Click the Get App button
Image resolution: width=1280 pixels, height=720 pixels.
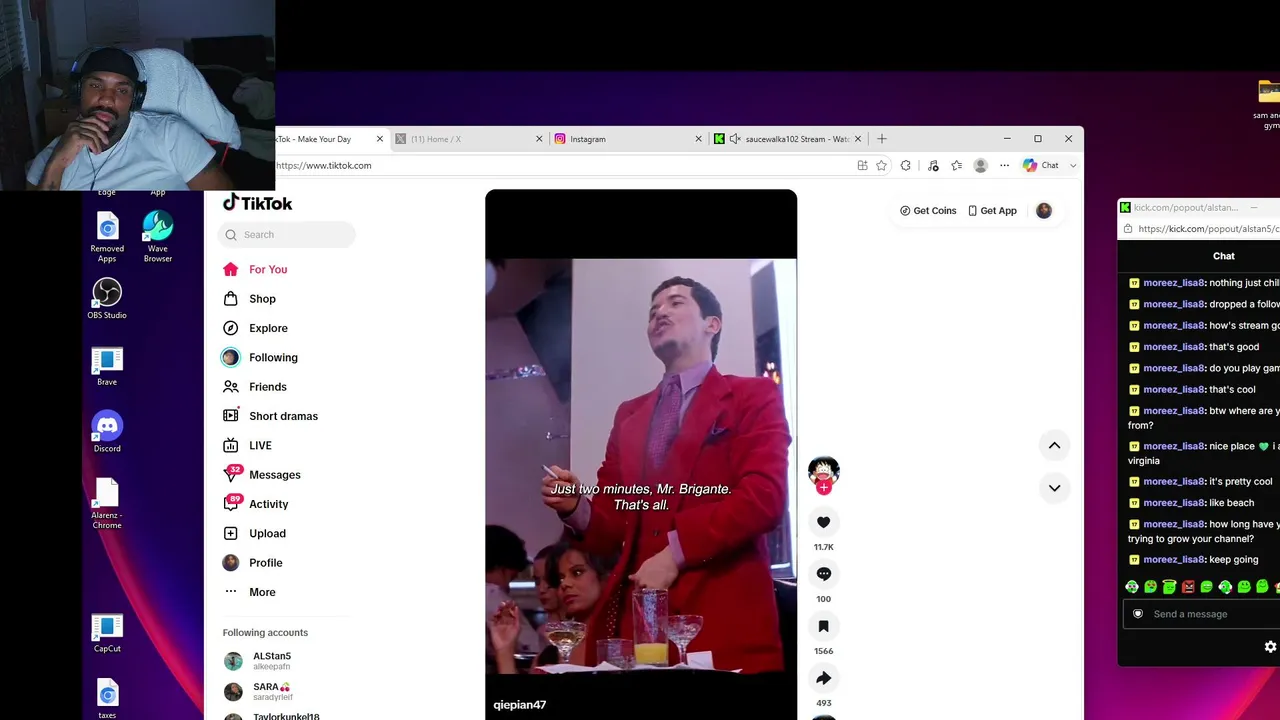click(x=992, y=211)
